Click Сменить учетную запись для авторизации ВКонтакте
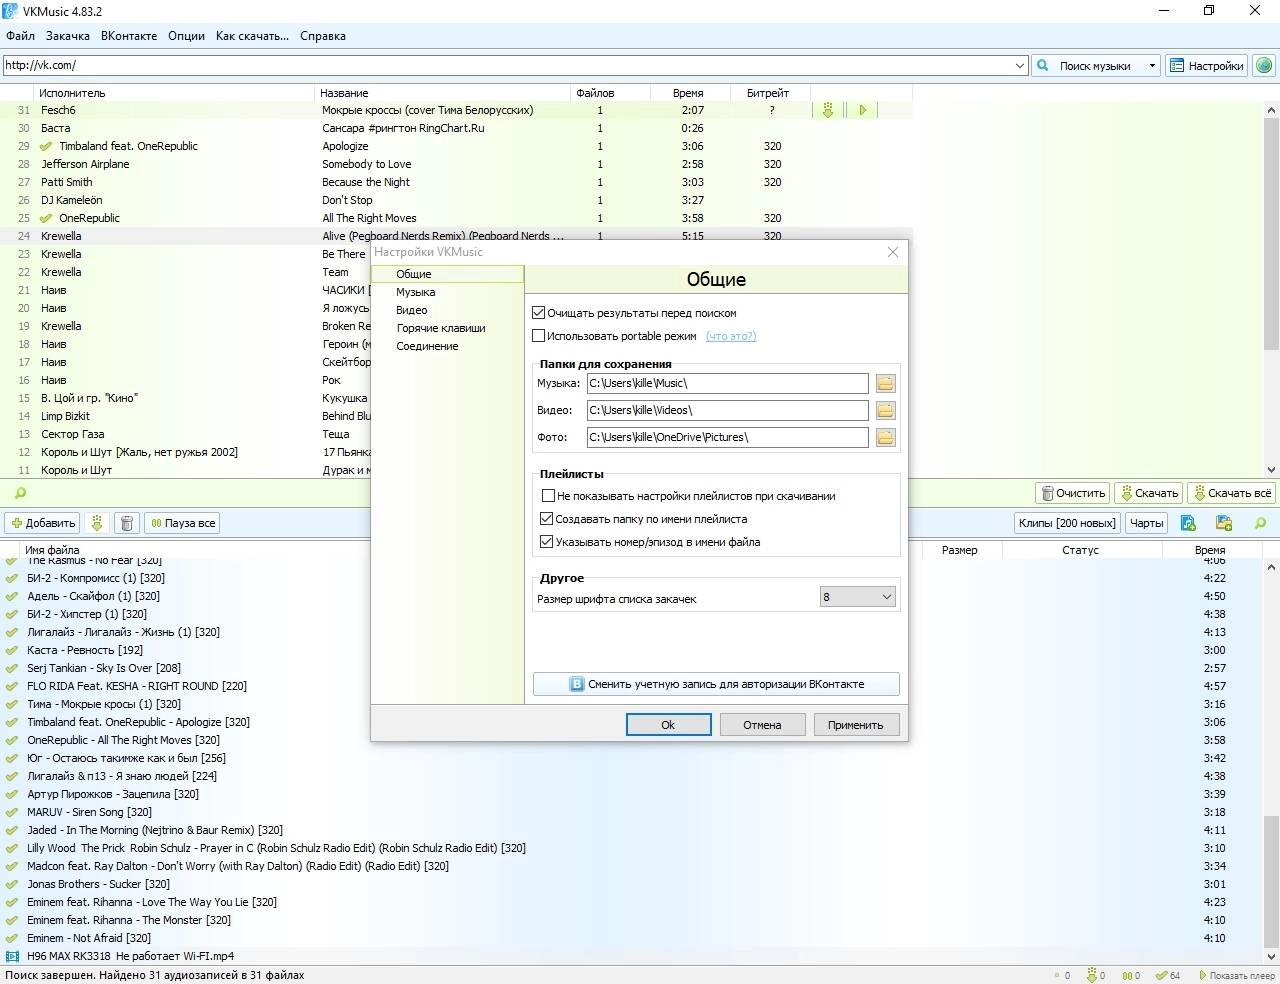Image resolution: width=1280 pixels, height=984 pixels. coord(716,684)
